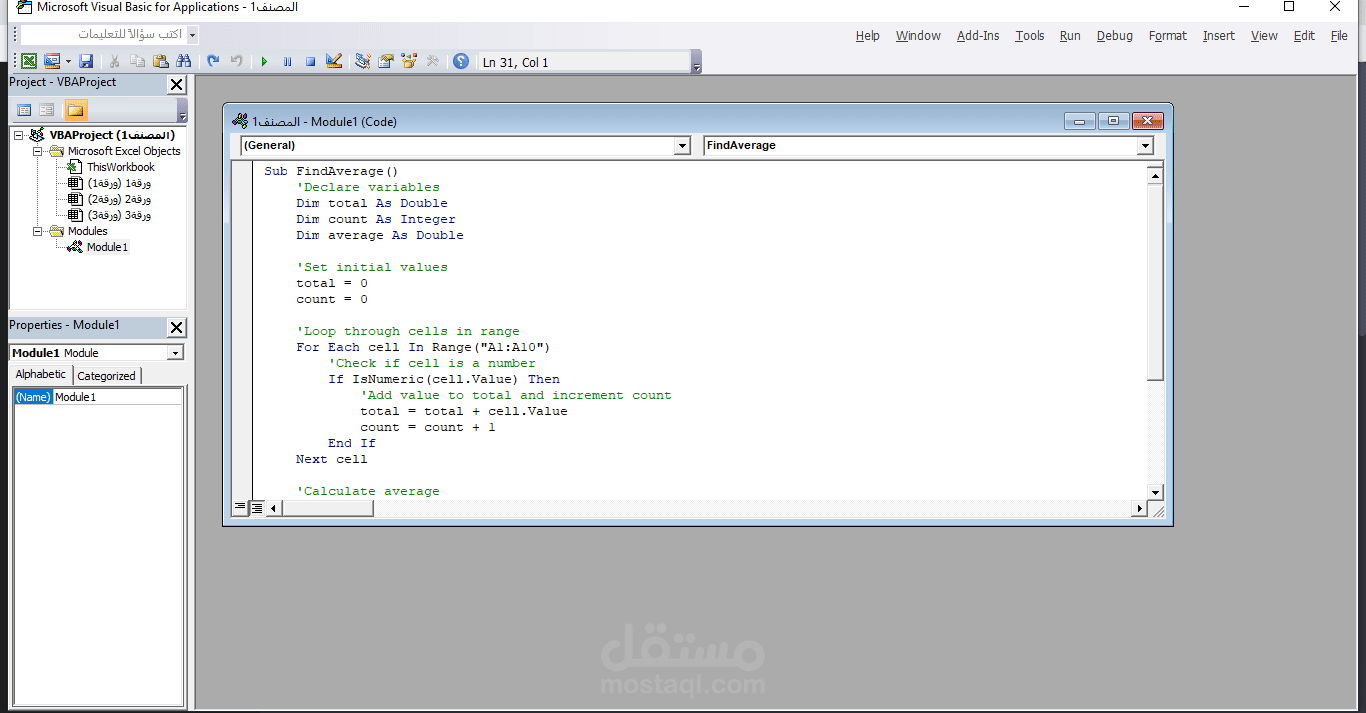
Task: Switch to the Categorized tab
Action: point(106,376)
